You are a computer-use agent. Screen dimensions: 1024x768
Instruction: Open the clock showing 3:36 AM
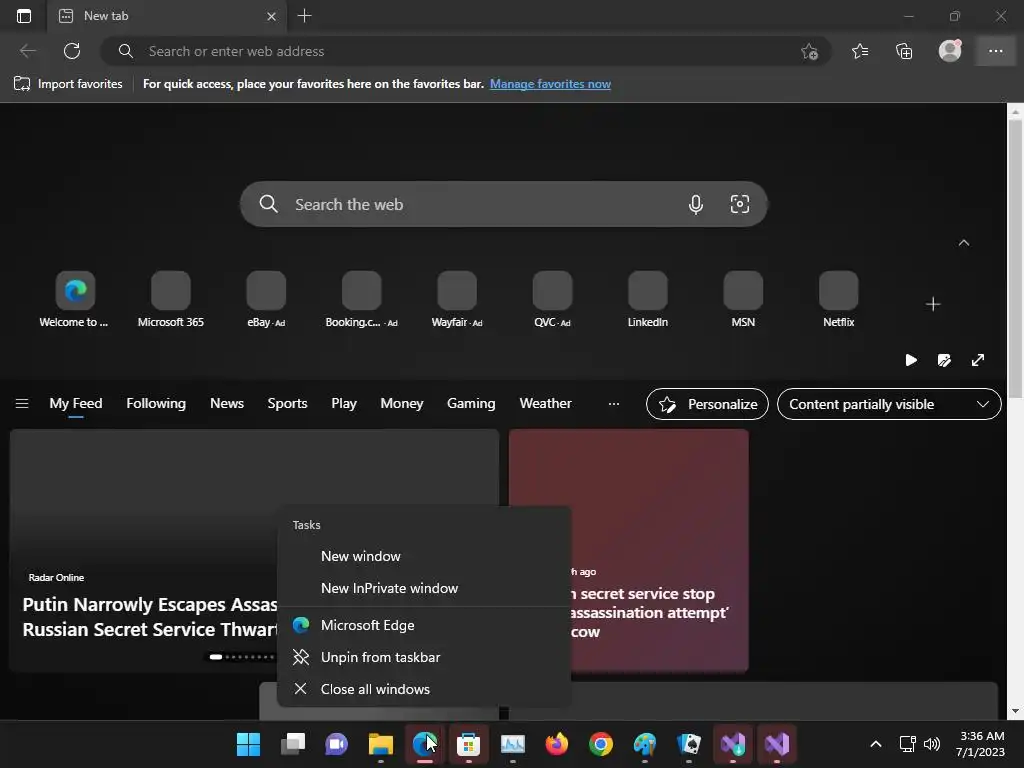(980, 744)
